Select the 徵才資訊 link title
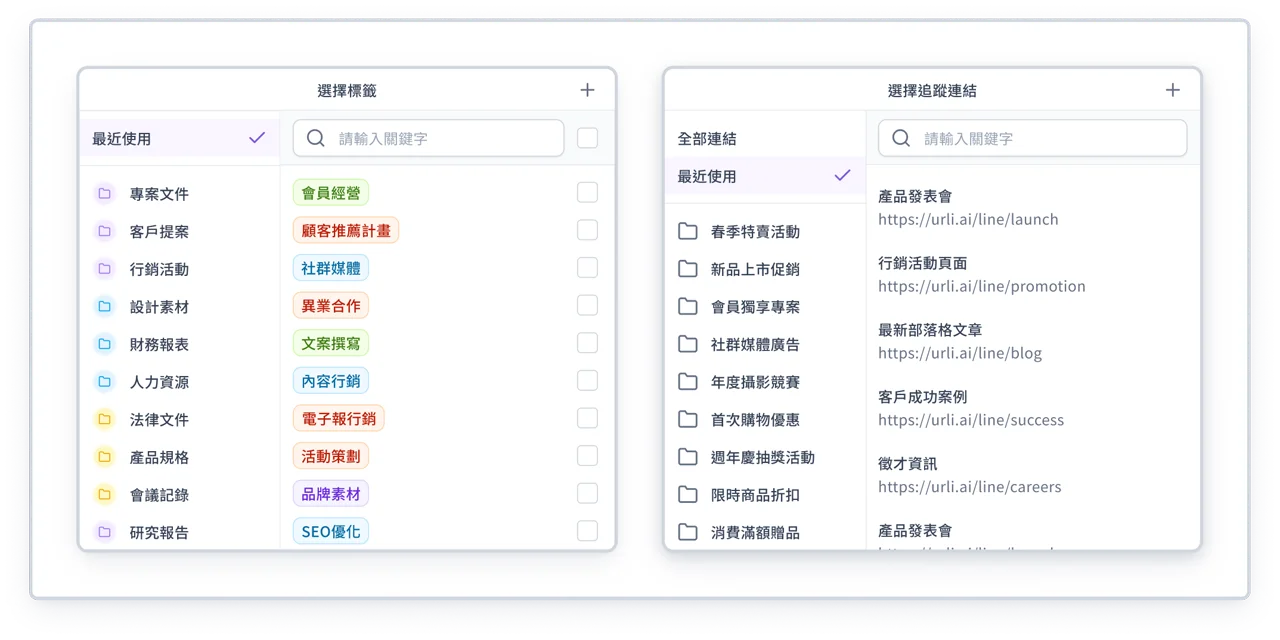Image resolution: width=1280 pixels, height=640 pixels. (908, 464)
